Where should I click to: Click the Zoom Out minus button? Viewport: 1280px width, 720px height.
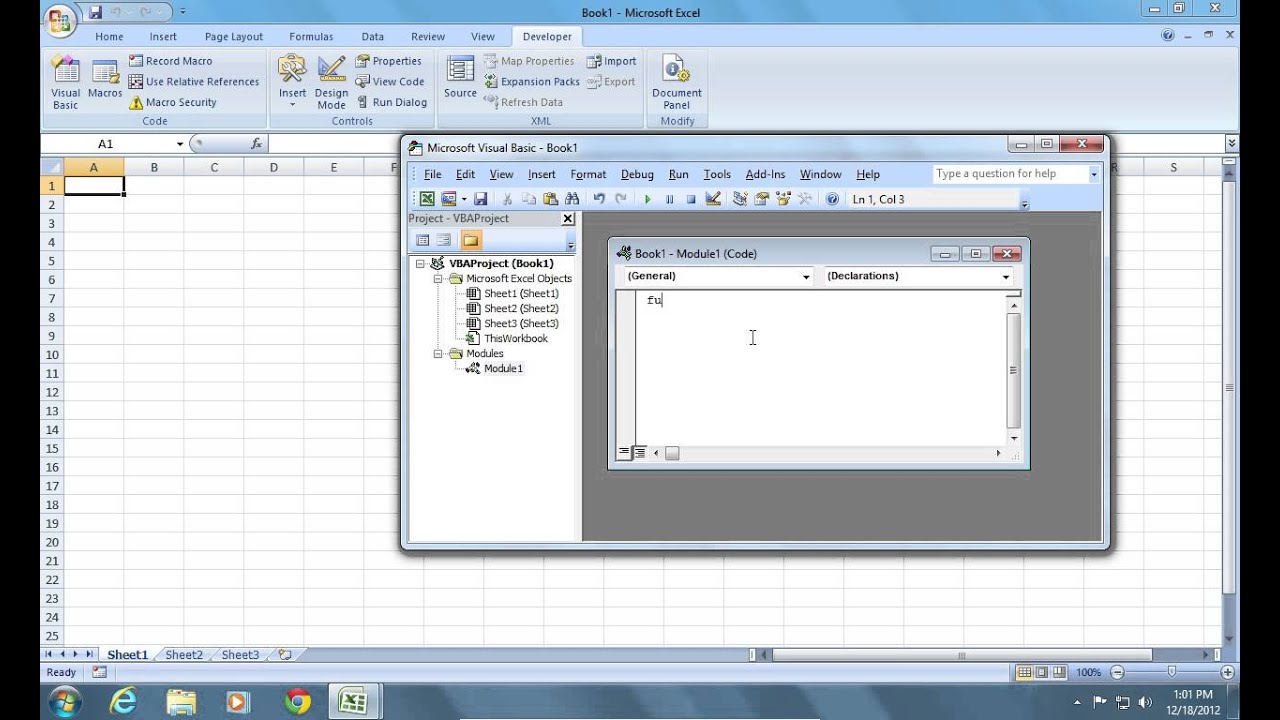pos(1117,673)
